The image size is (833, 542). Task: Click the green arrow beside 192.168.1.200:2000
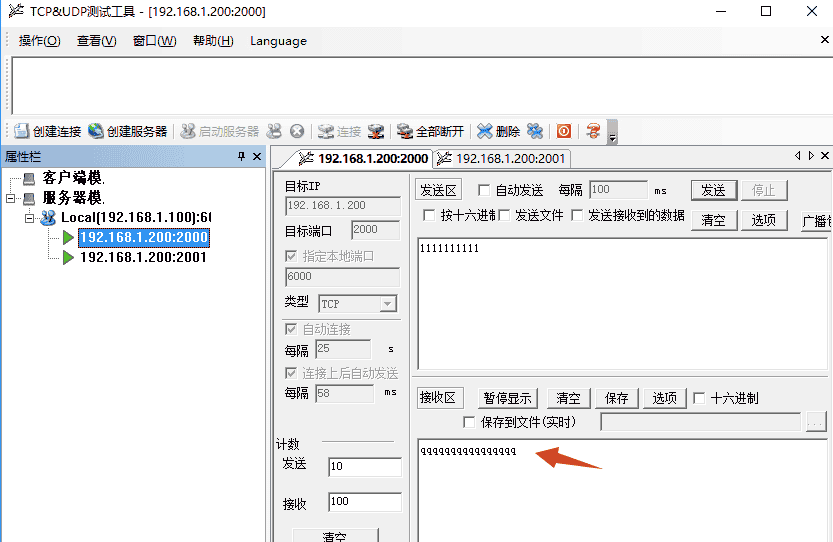(x=68, y=238)
